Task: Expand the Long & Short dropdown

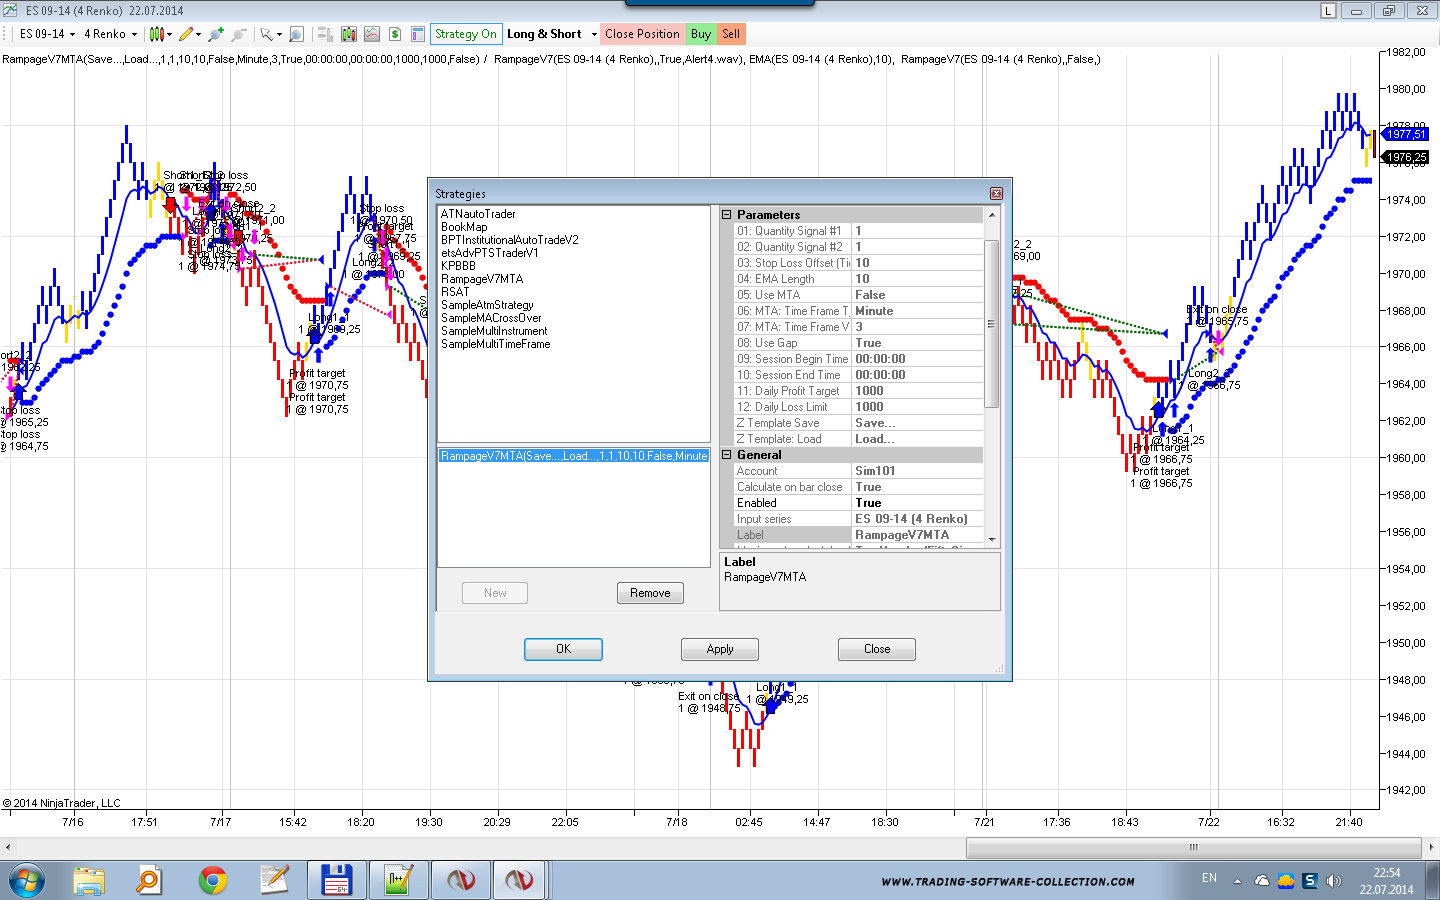Action: [594, 34]
